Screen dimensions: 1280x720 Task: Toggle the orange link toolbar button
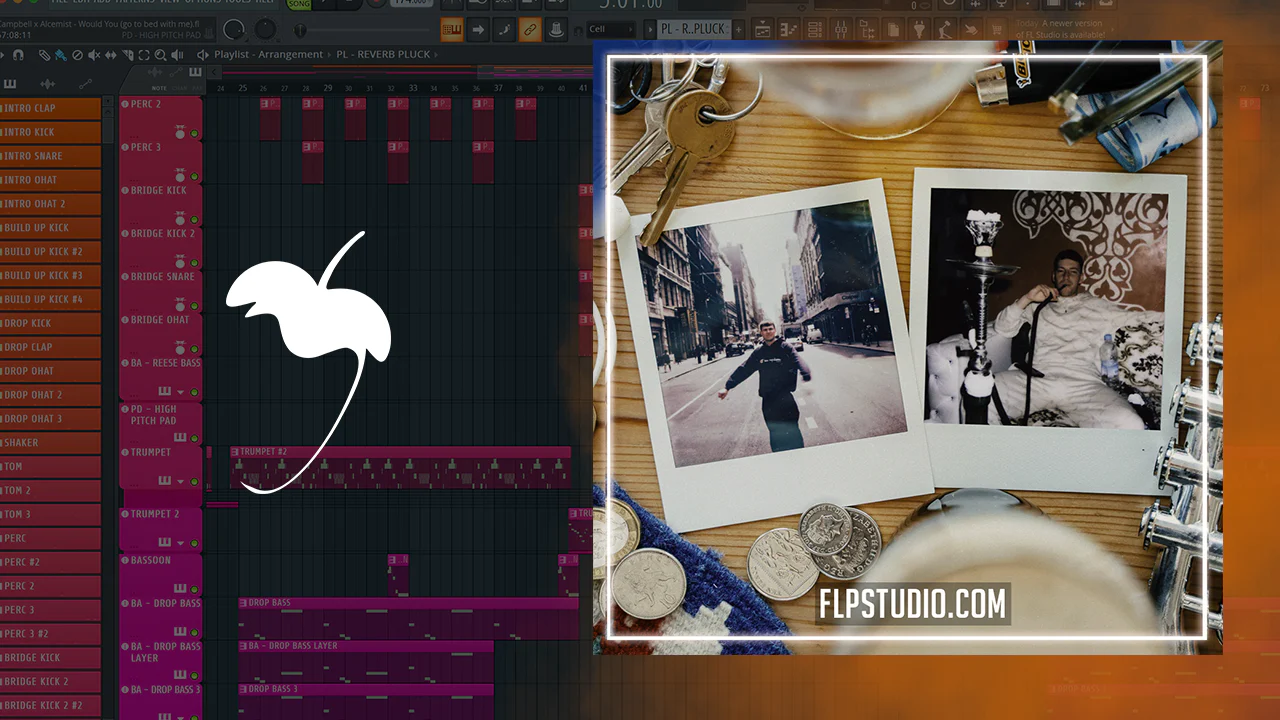pyautogui.click(x=530, y=30)
